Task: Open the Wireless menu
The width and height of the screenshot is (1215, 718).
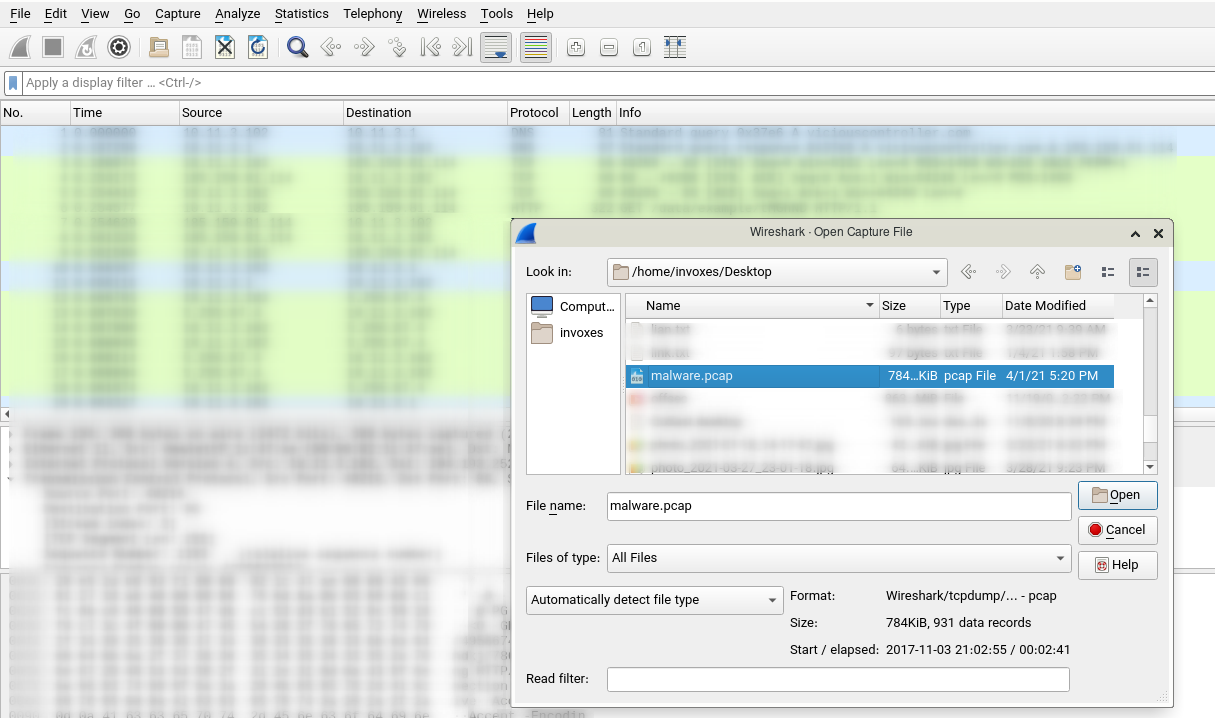Action: 441,14
